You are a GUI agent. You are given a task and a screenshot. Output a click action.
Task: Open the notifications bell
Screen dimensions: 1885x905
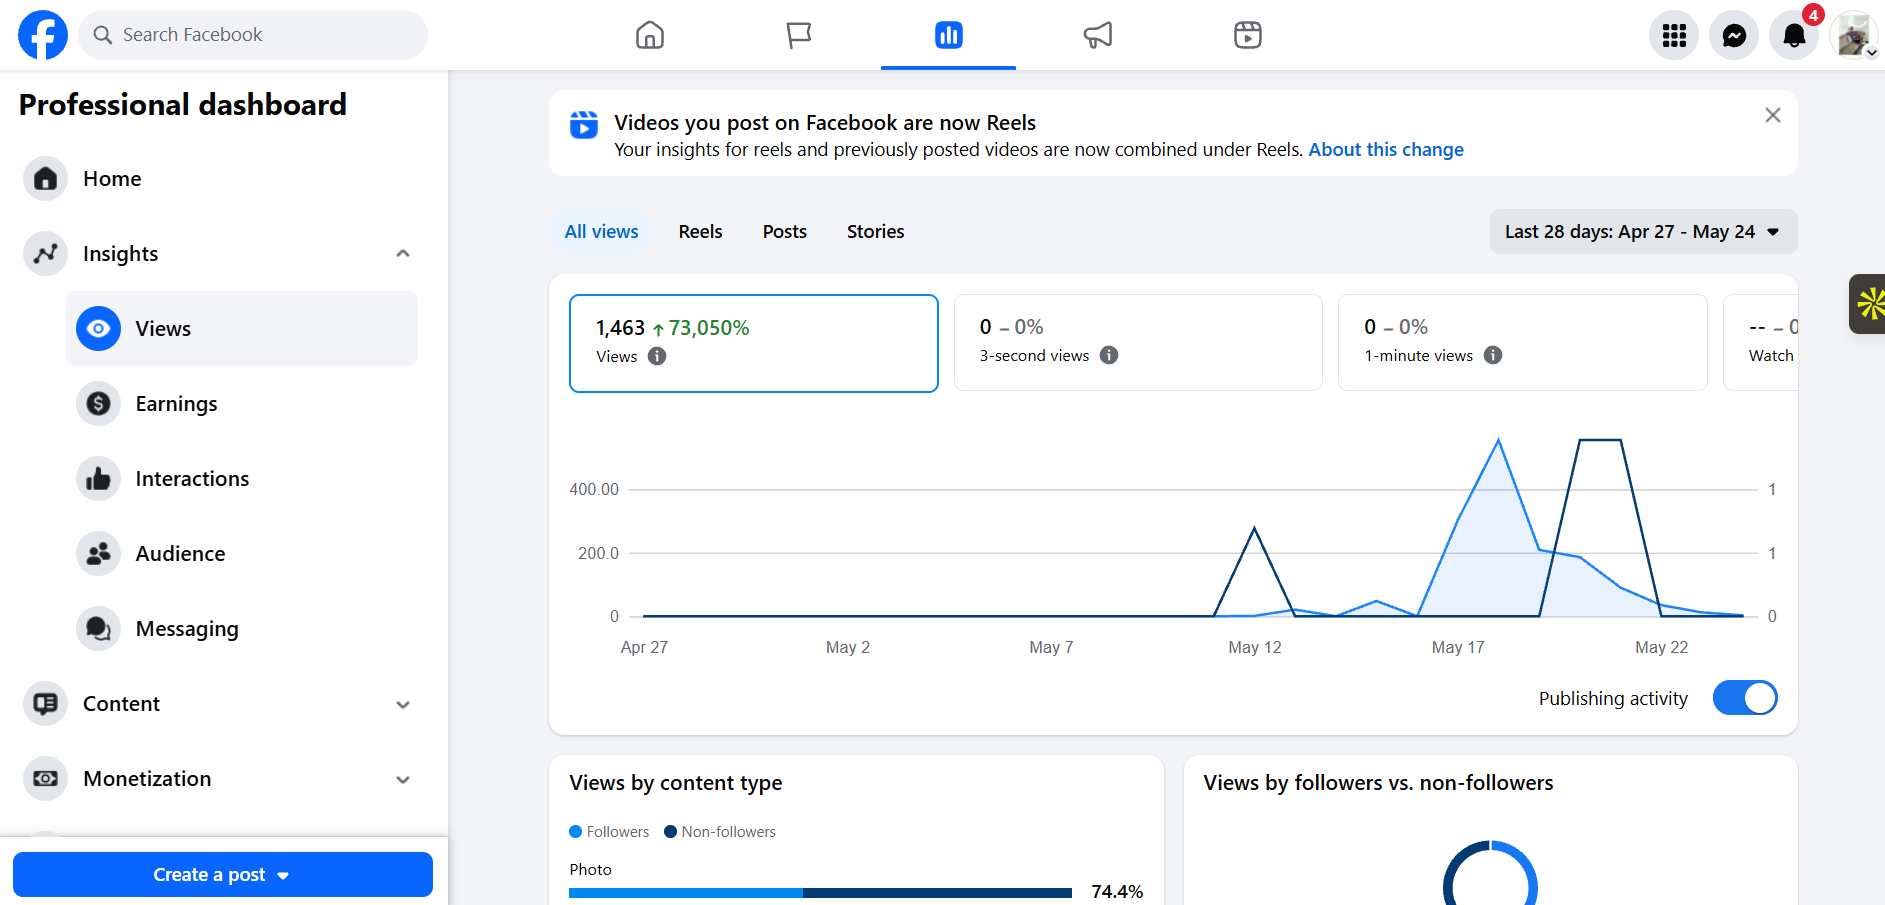1794,36
